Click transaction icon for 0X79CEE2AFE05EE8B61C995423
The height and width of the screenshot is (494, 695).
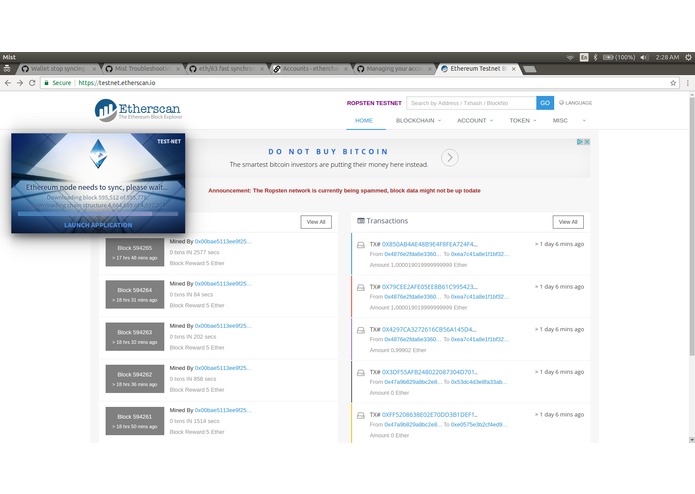(x=361, y=288)
